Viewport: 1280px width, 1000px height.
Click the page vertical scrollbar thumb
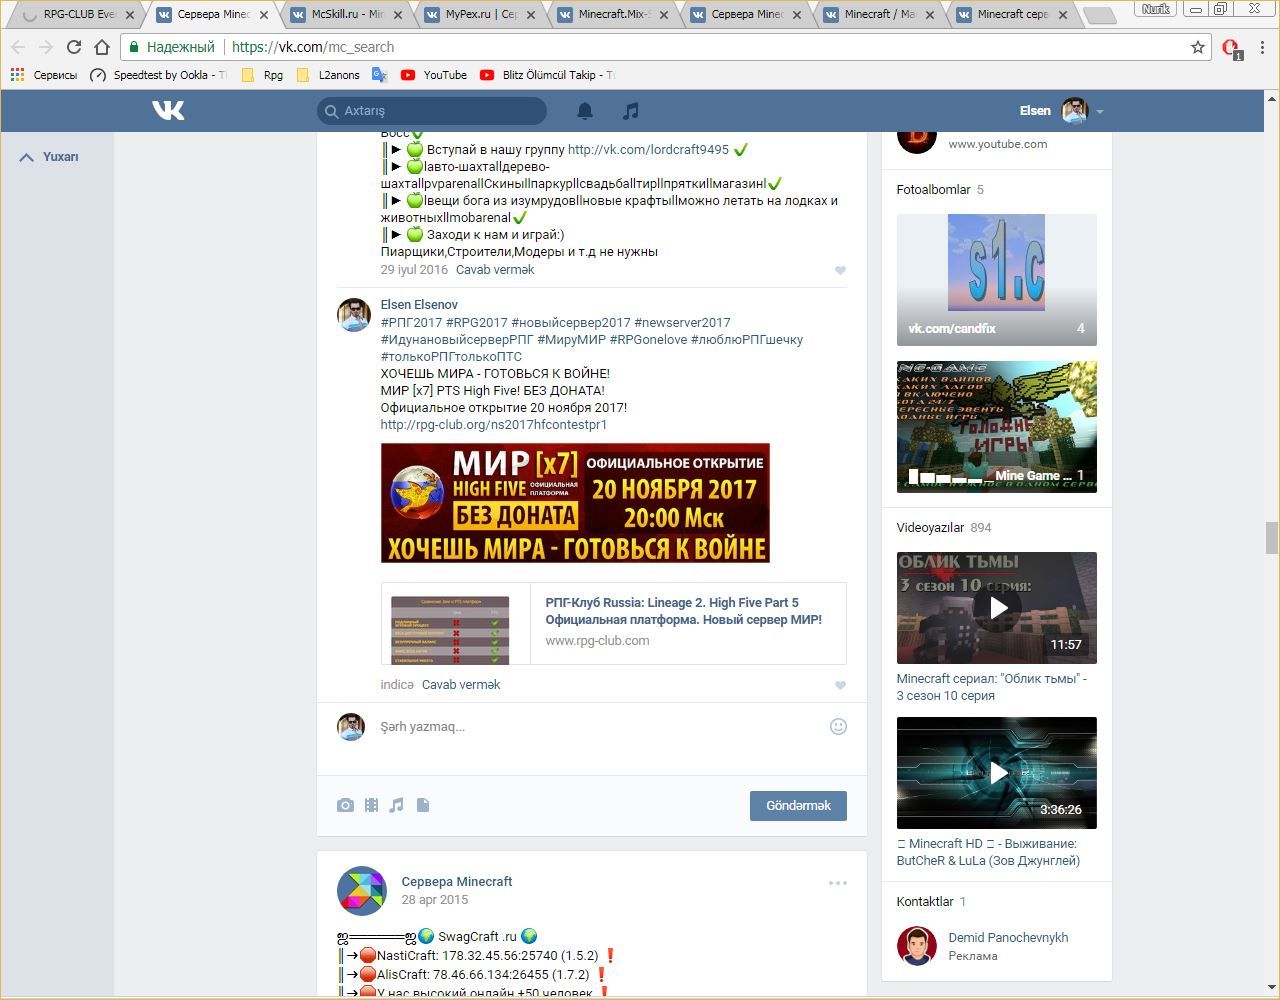click(x=1272, y=538)
